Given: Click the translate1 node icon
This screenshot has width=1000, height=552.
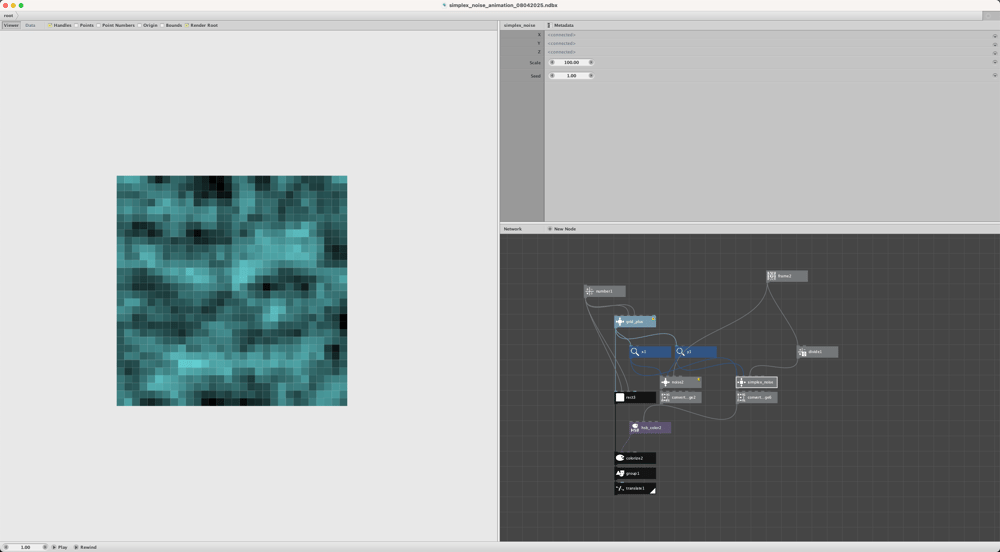Looking at the screenshot, I should pos(620,489).
